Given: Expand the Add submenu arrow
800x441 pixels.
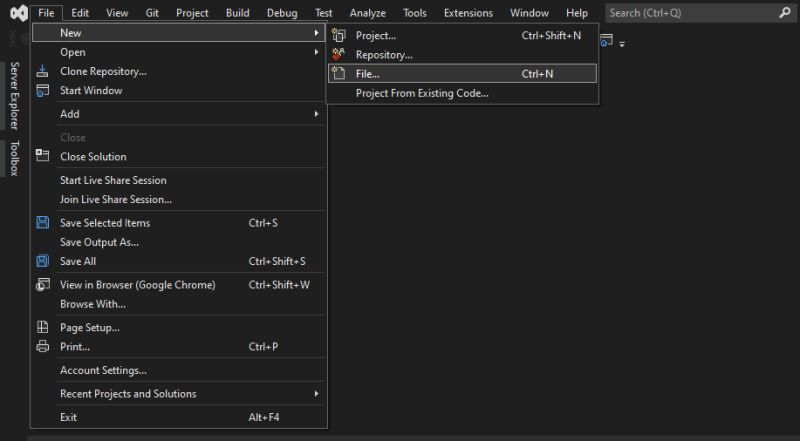Looking at the screenshot, I should coord(316,114).
